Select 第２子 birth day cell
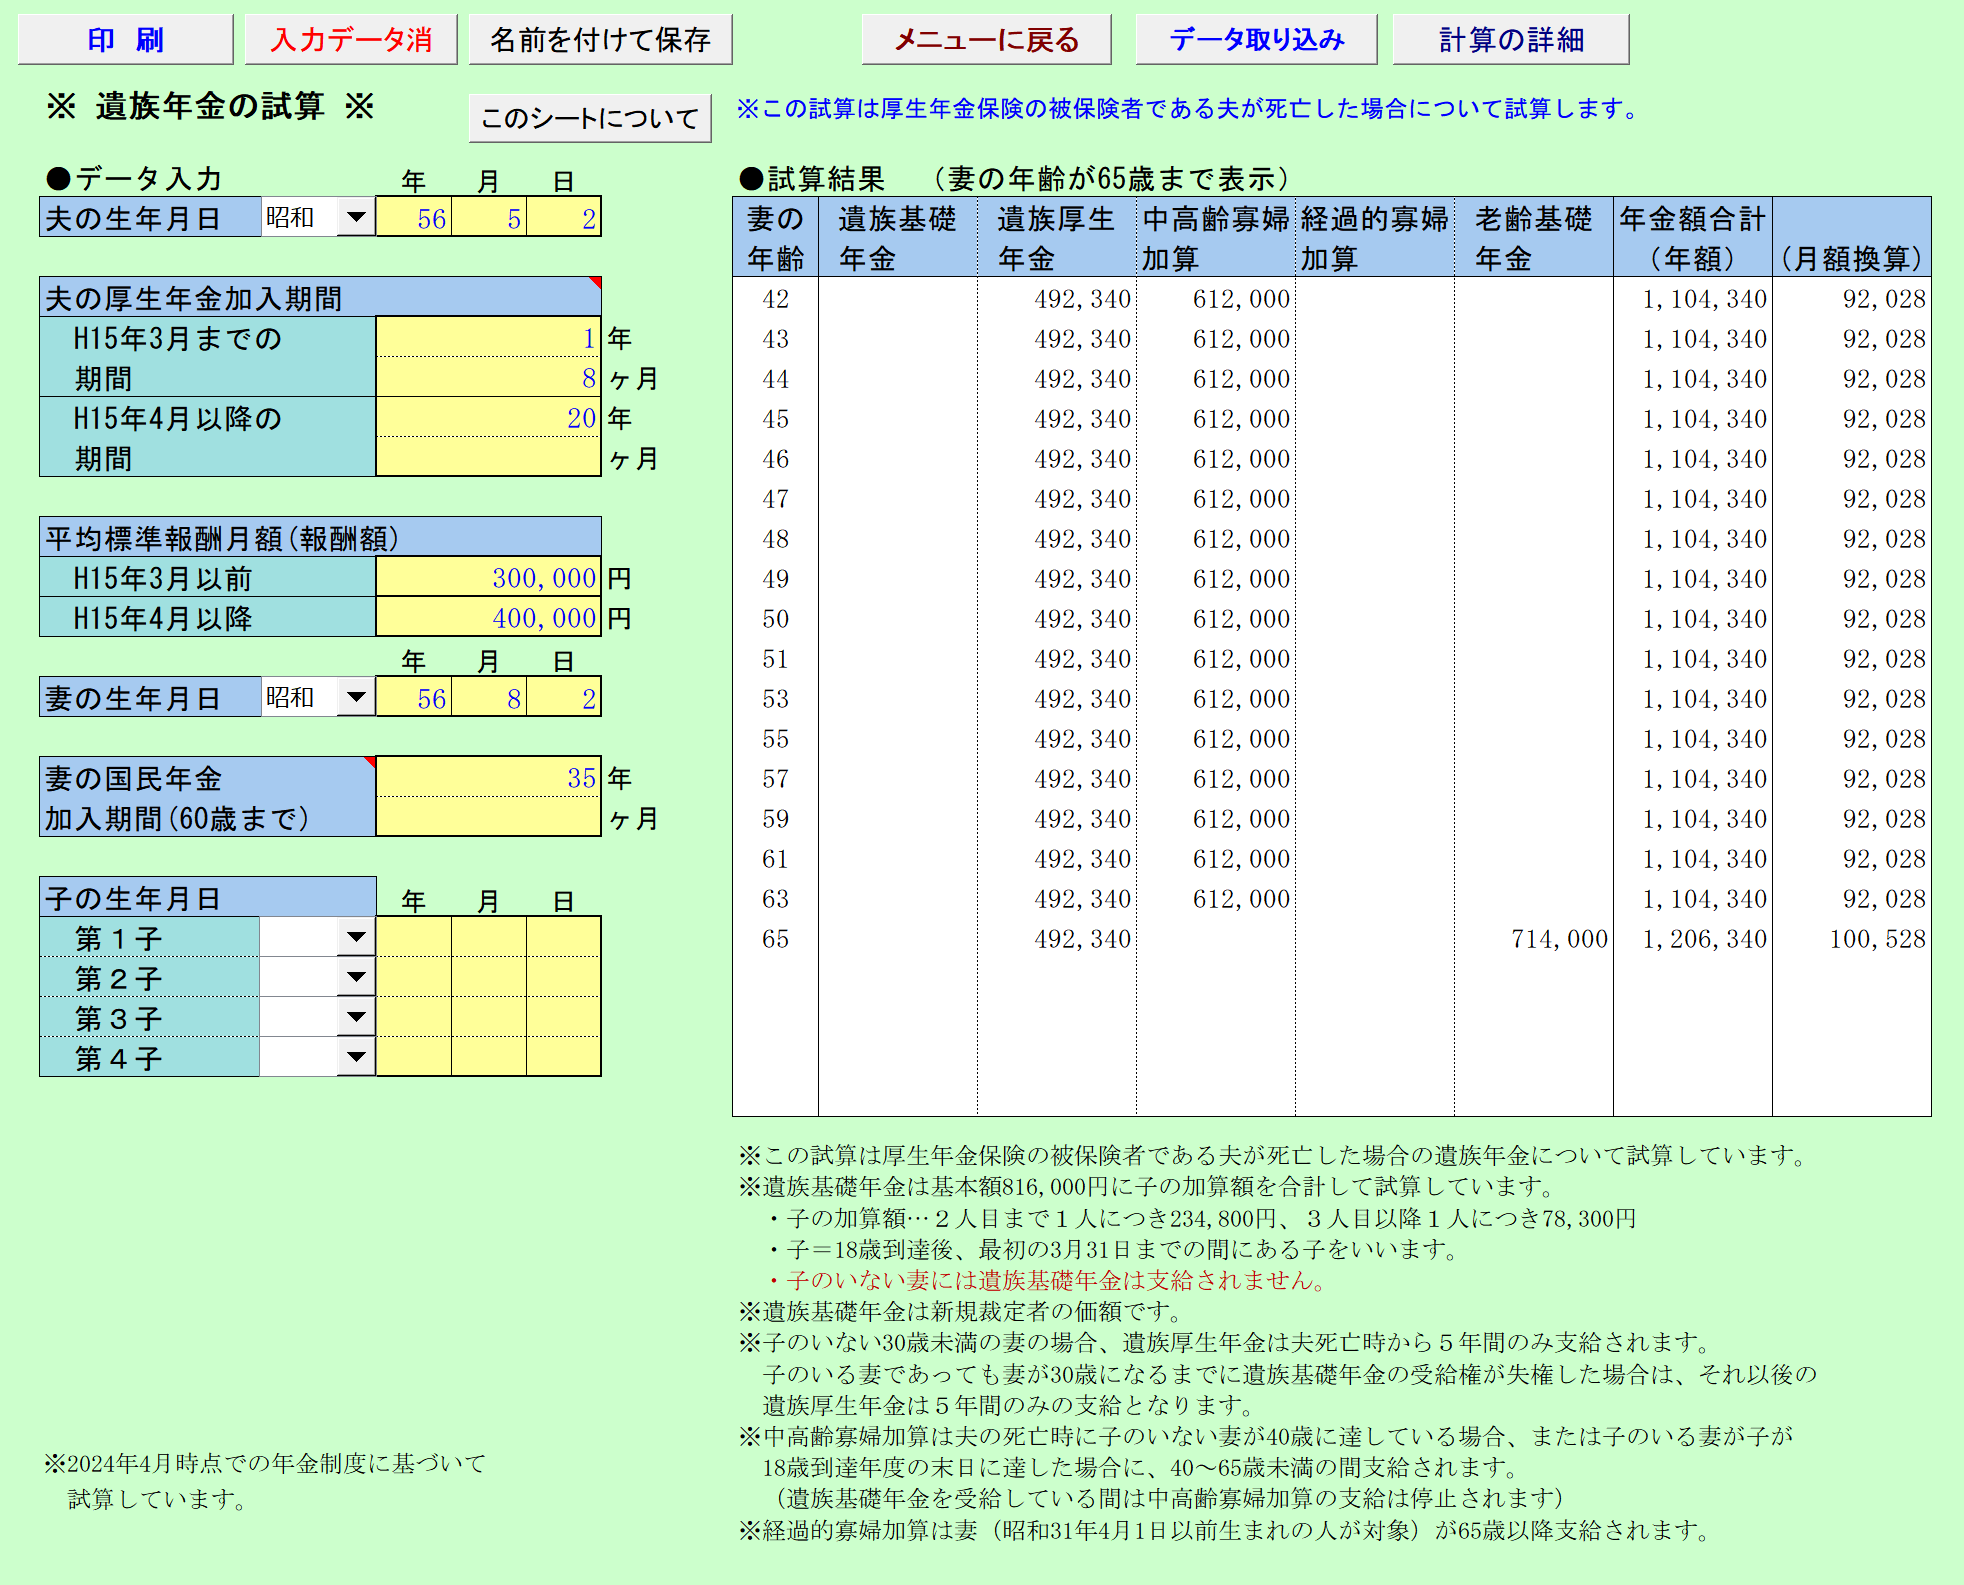This screenshot has height=1585, width=1964. (x=564, y=977)
